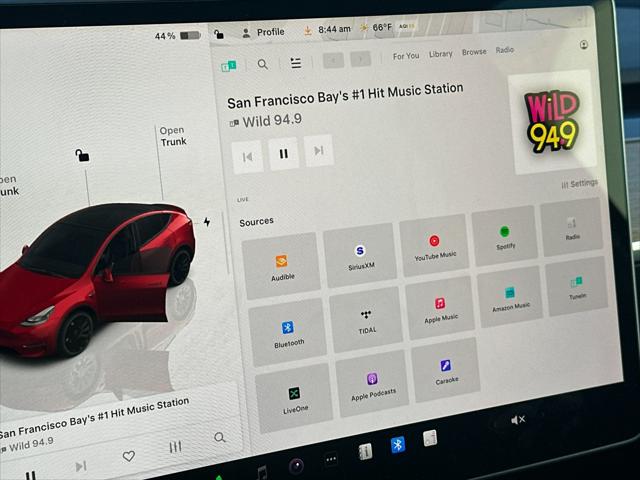640x480 pixels.
Task: Switch to the Radio tab
Action: click(505, 50)
